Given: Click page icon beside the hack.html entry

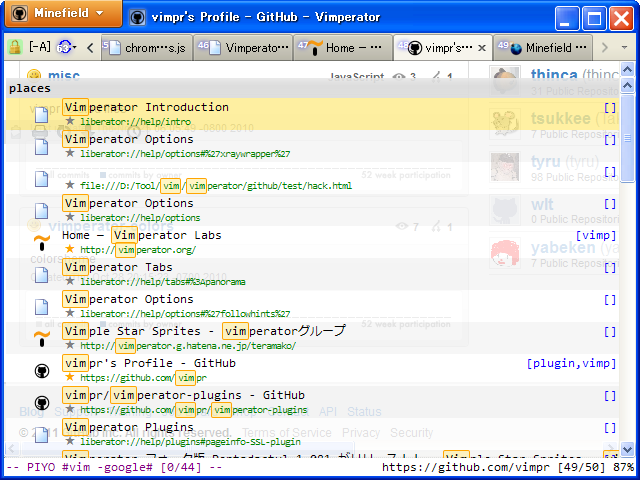Looking at the screenshot, I should [41, 179].
